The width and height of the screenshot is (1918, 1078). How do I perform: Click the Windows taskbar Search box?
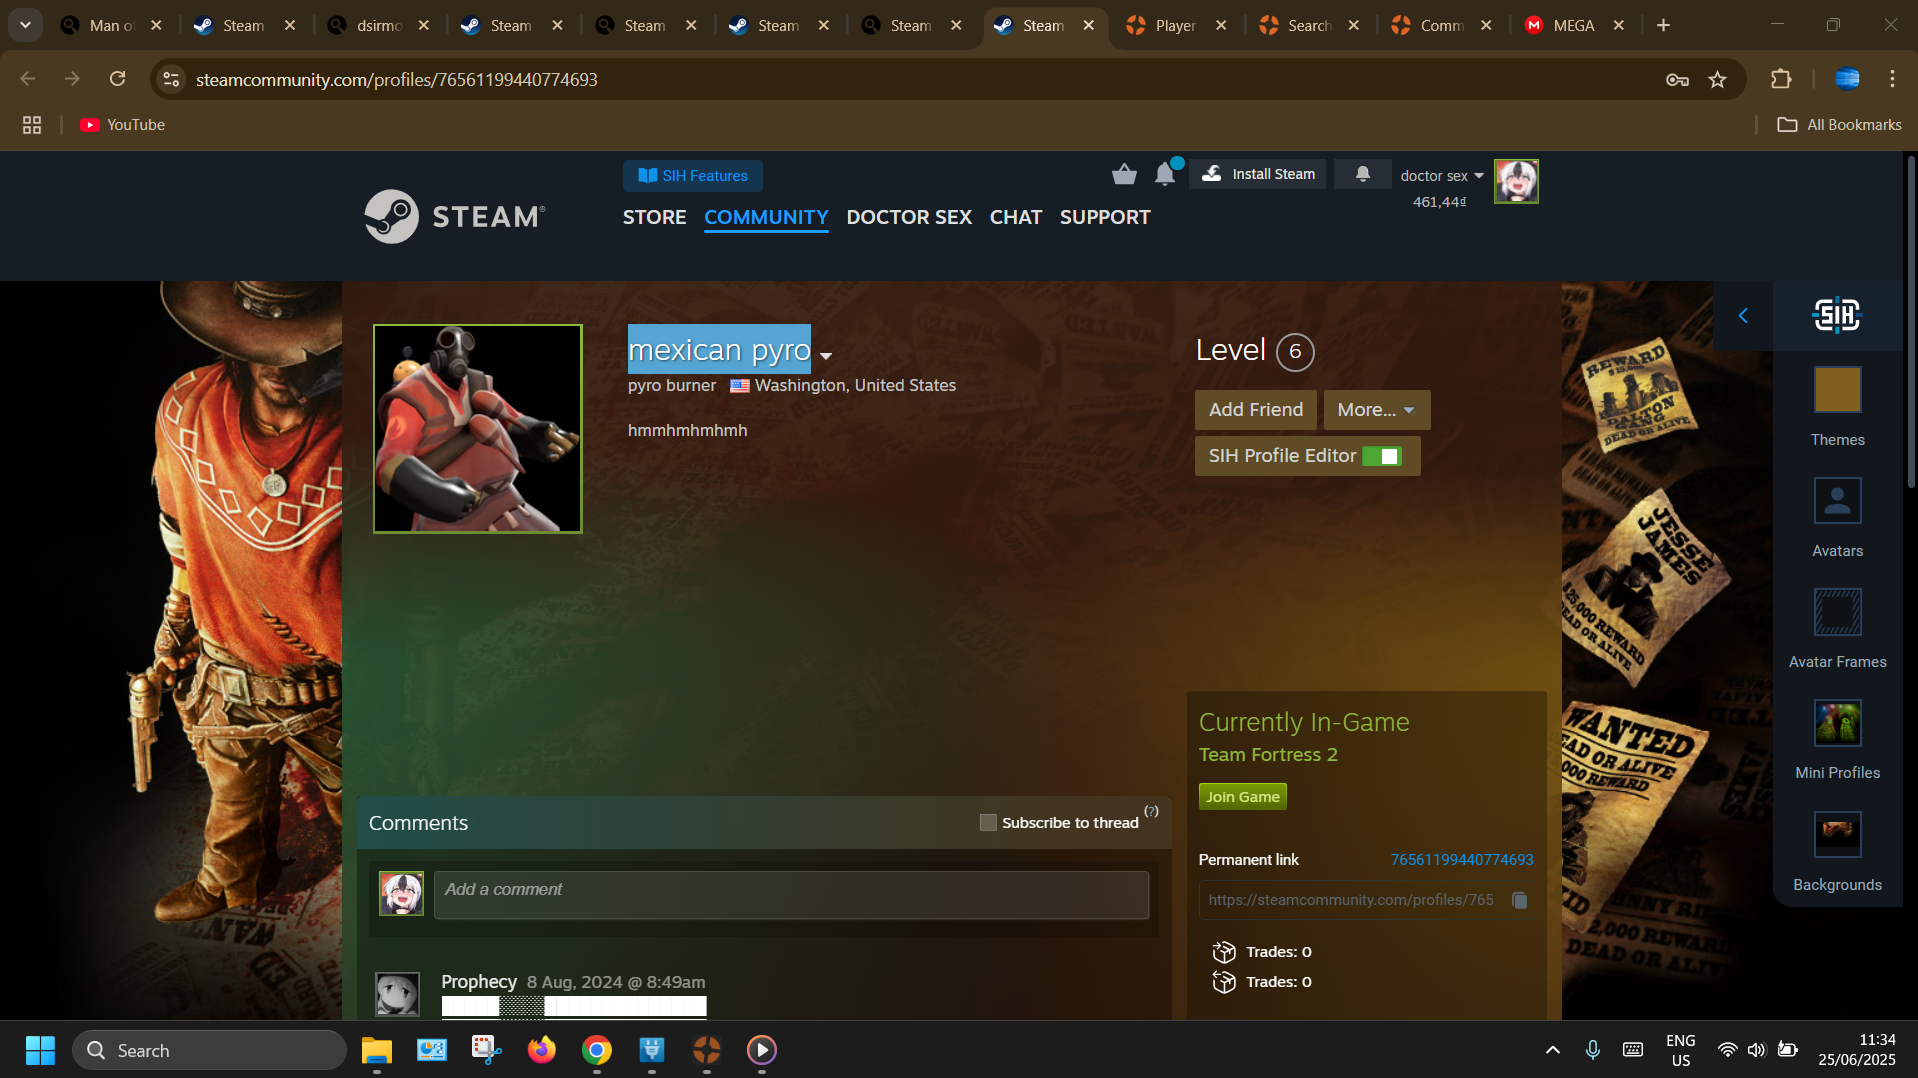tap(209, 1050)
